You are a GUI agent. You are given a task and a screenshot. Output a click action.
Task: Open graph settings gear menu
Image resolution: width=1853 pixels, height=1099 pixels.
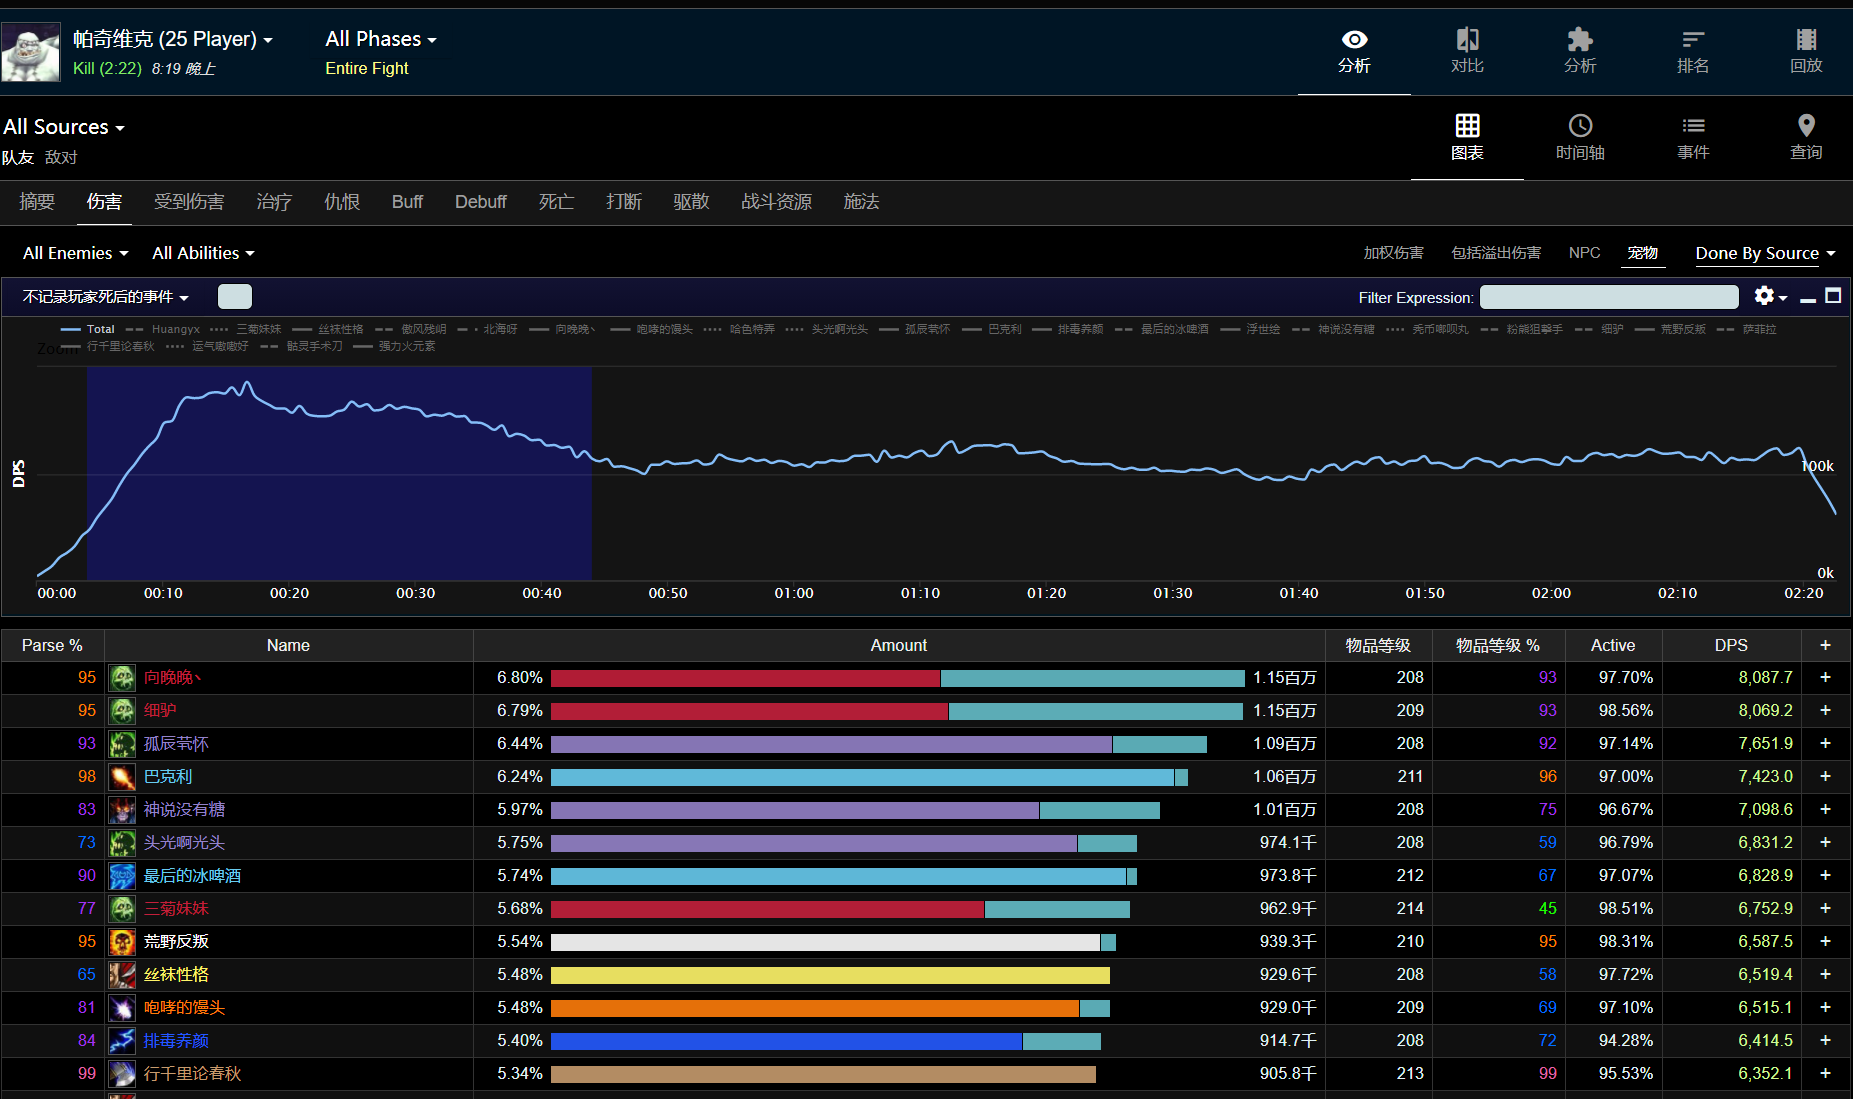coord(1770,296)
